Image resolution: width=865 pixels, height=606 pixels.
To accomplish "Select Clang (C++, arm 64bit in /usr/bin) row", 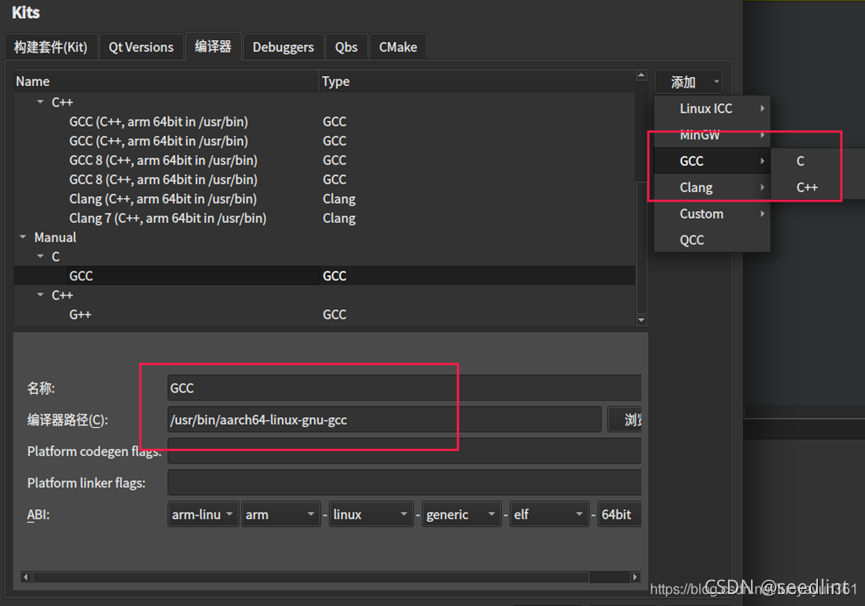I will (324, 199).
